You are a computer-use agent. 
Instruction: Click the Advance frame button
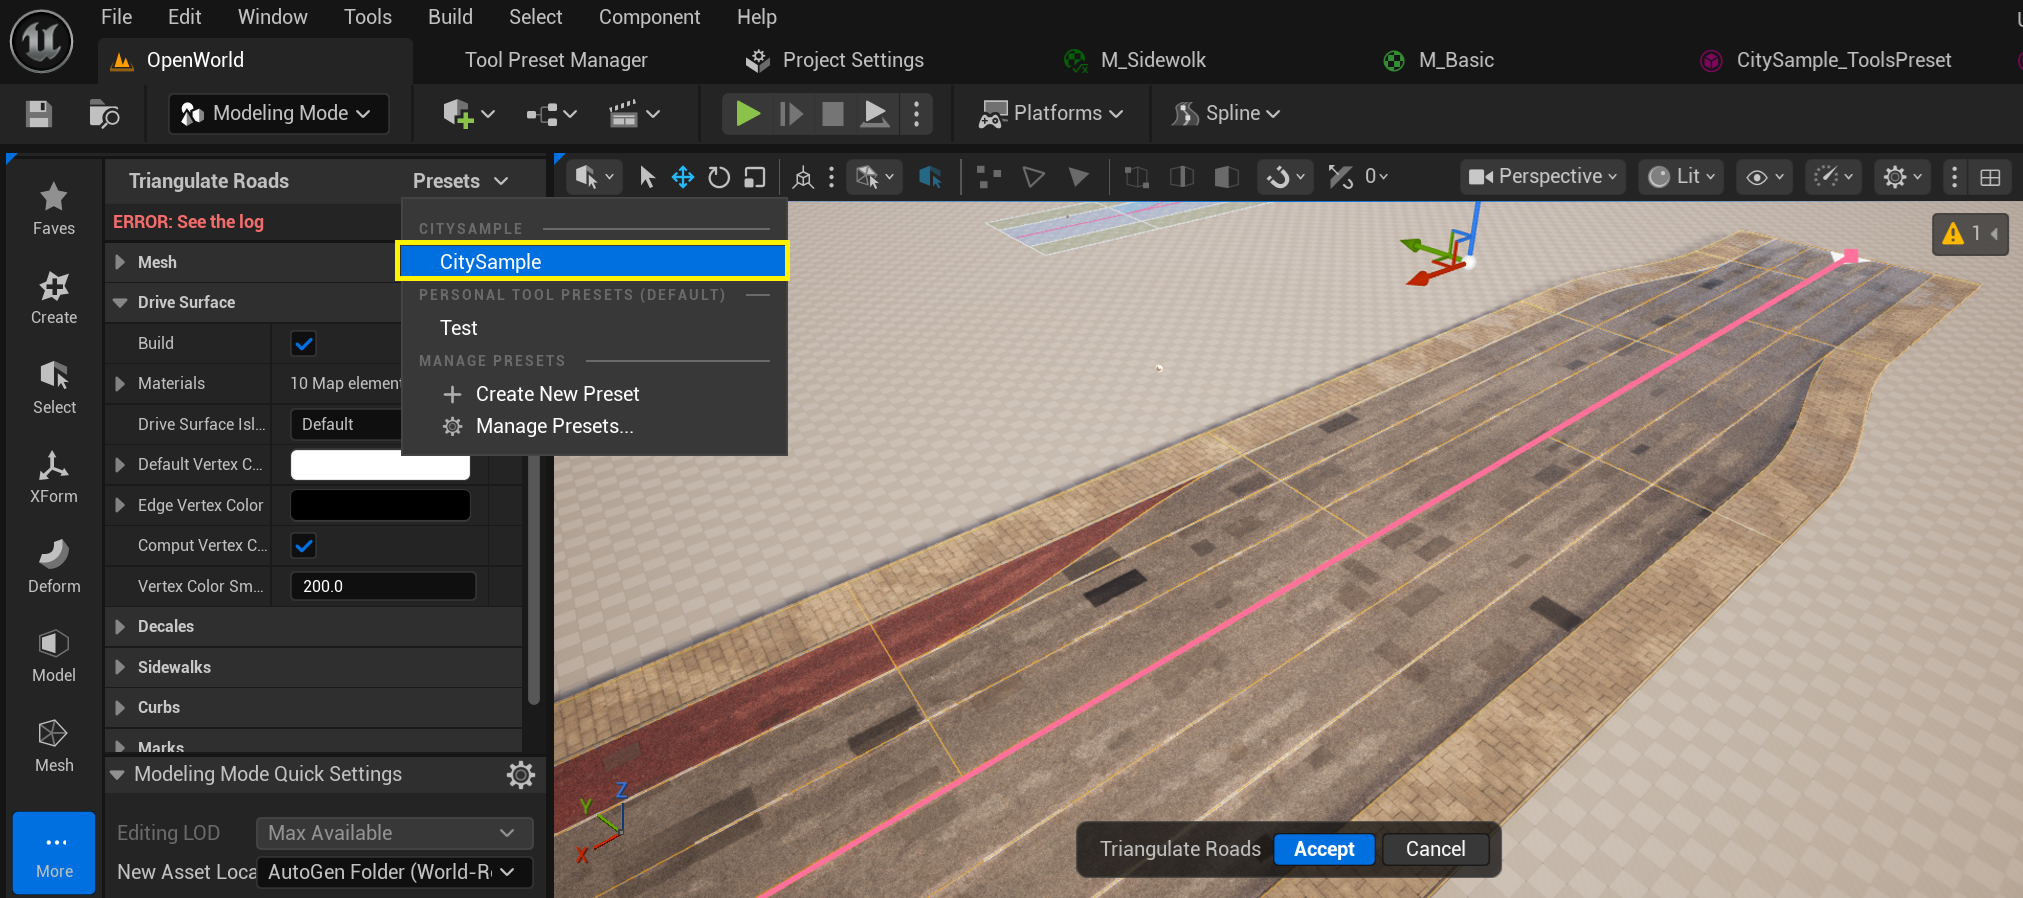[x=791, y=113]
